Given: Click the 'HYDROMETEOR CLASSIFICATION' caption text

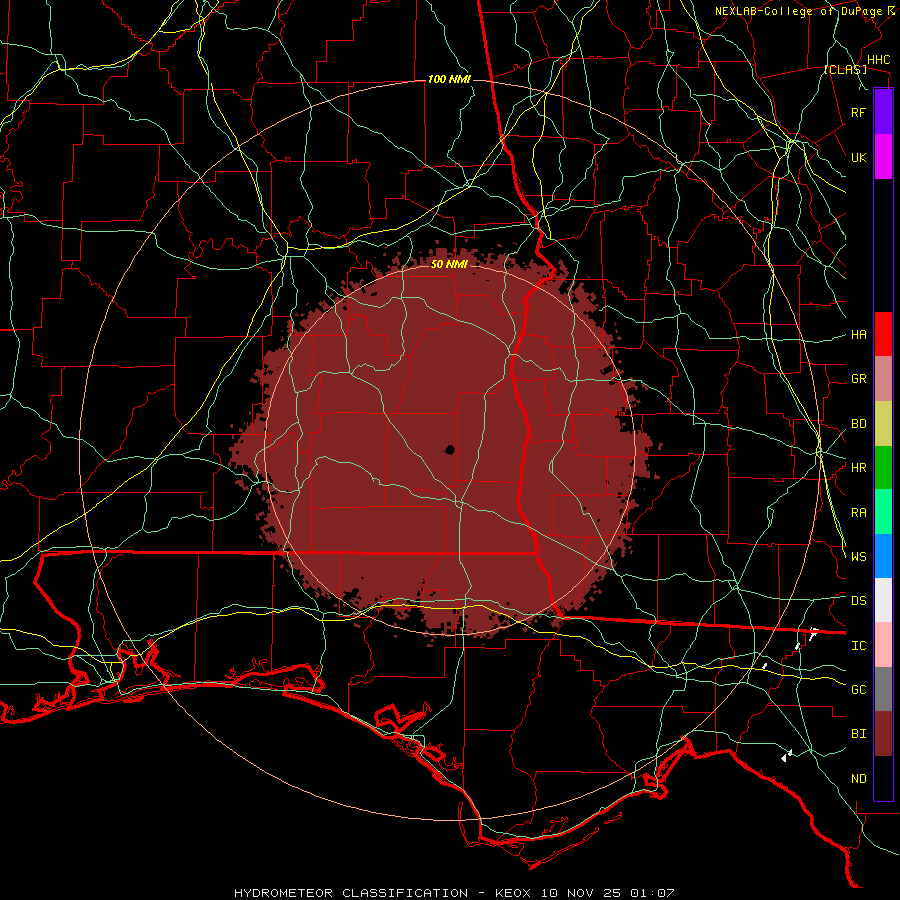Looking at the screenshot, I should point(351,893).
